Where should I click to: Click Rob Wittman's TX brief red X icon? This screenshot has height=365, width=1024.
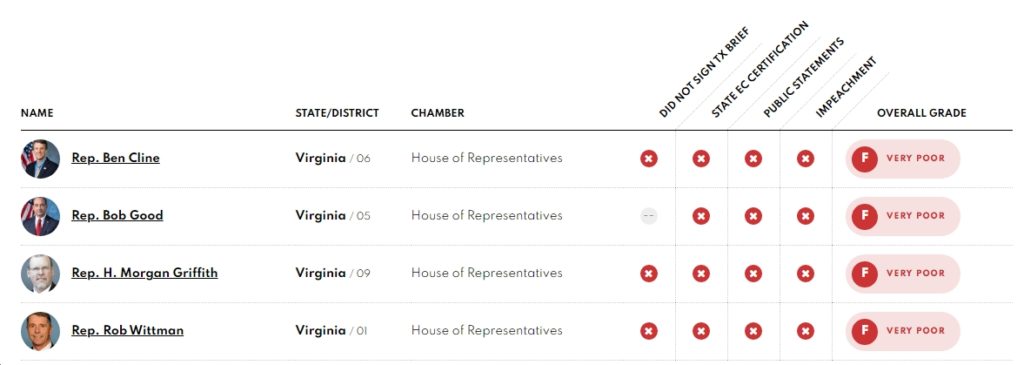[x=648, y=331]
